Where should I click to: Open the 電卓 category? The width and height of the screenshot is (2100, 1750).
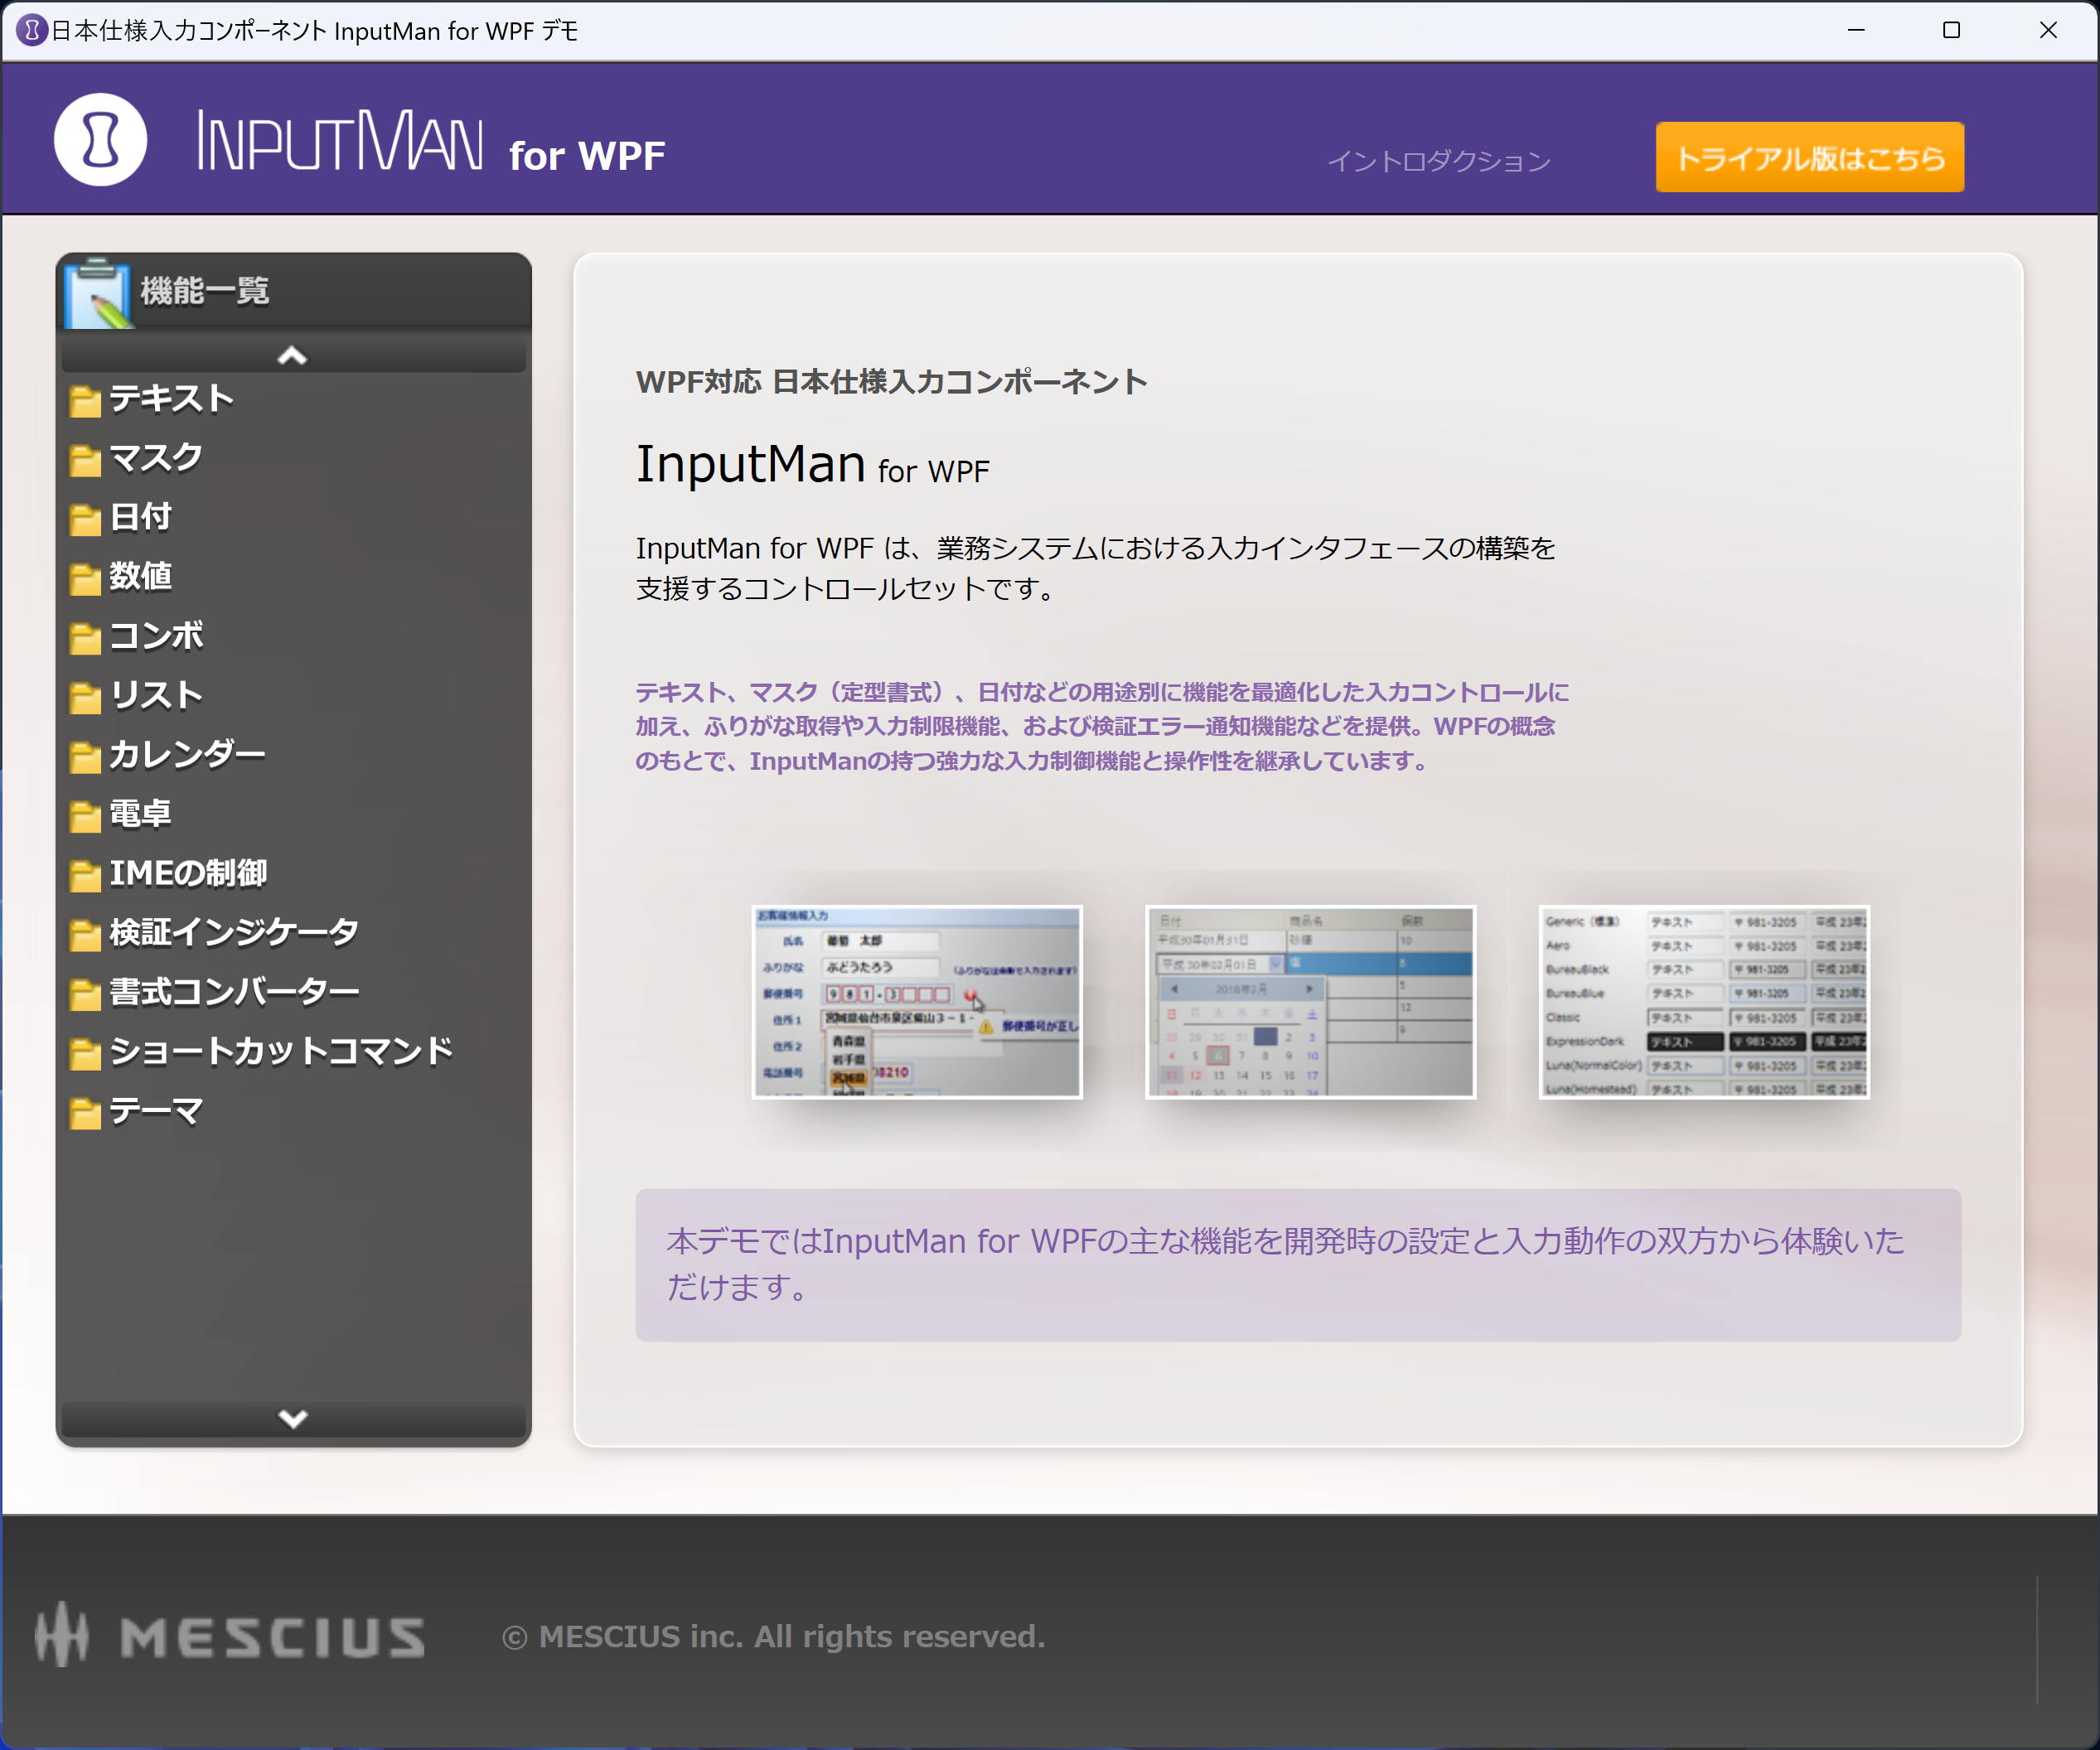coord(140,814)
